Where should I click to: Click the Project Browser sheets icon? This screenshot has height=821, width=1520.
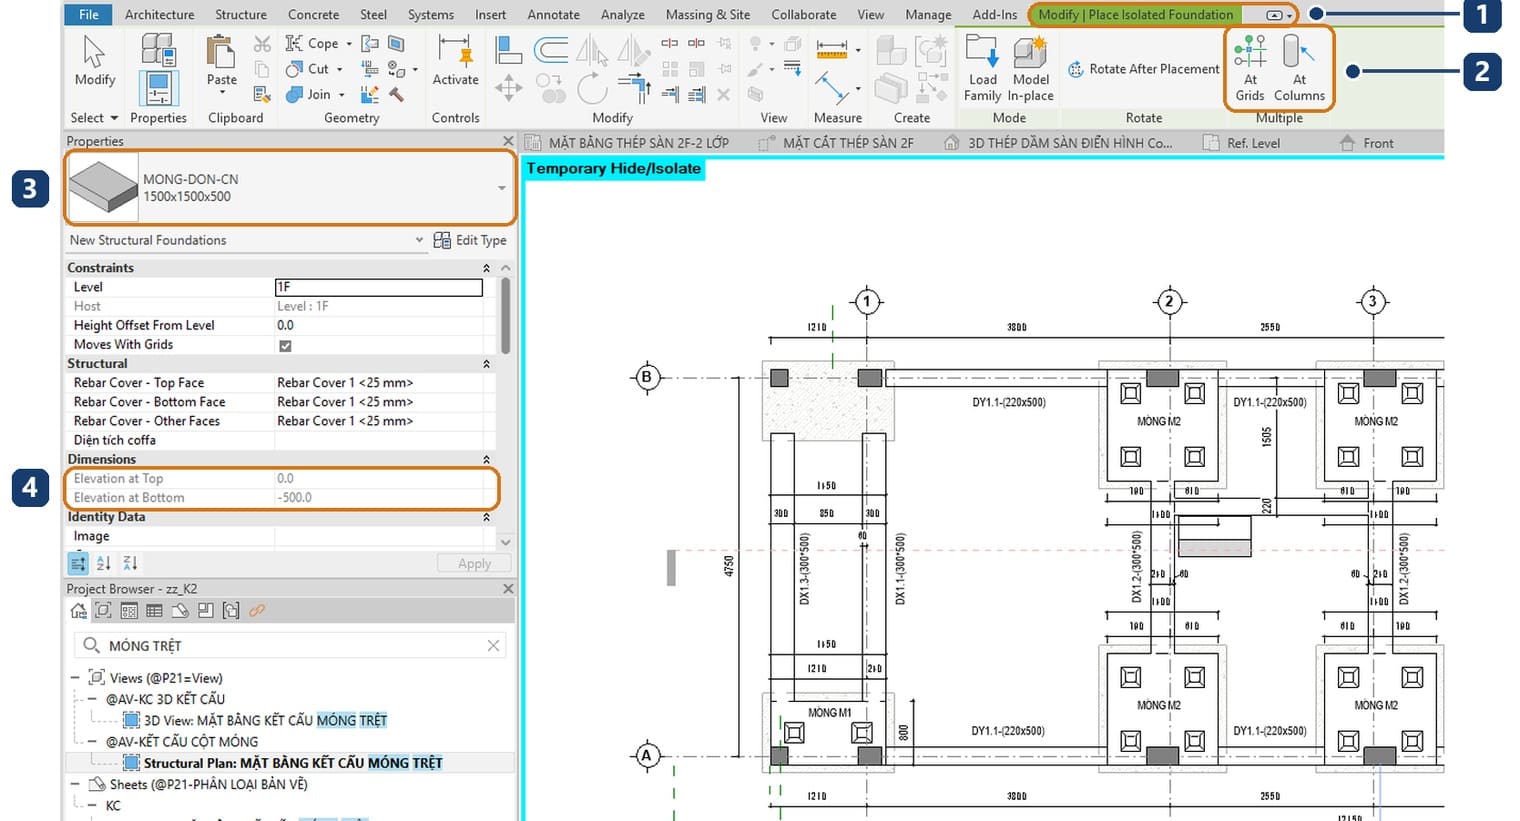tap(180, 611)
